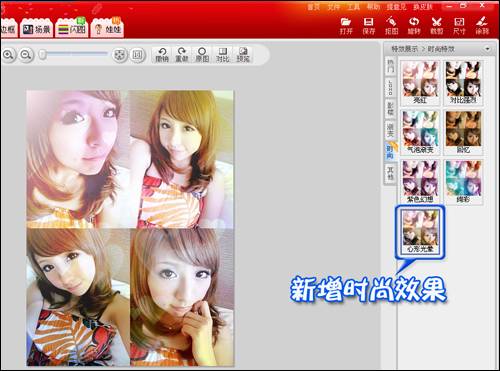Select the LOMO vertical tab

pyautogui.click(x=390, y=87)
